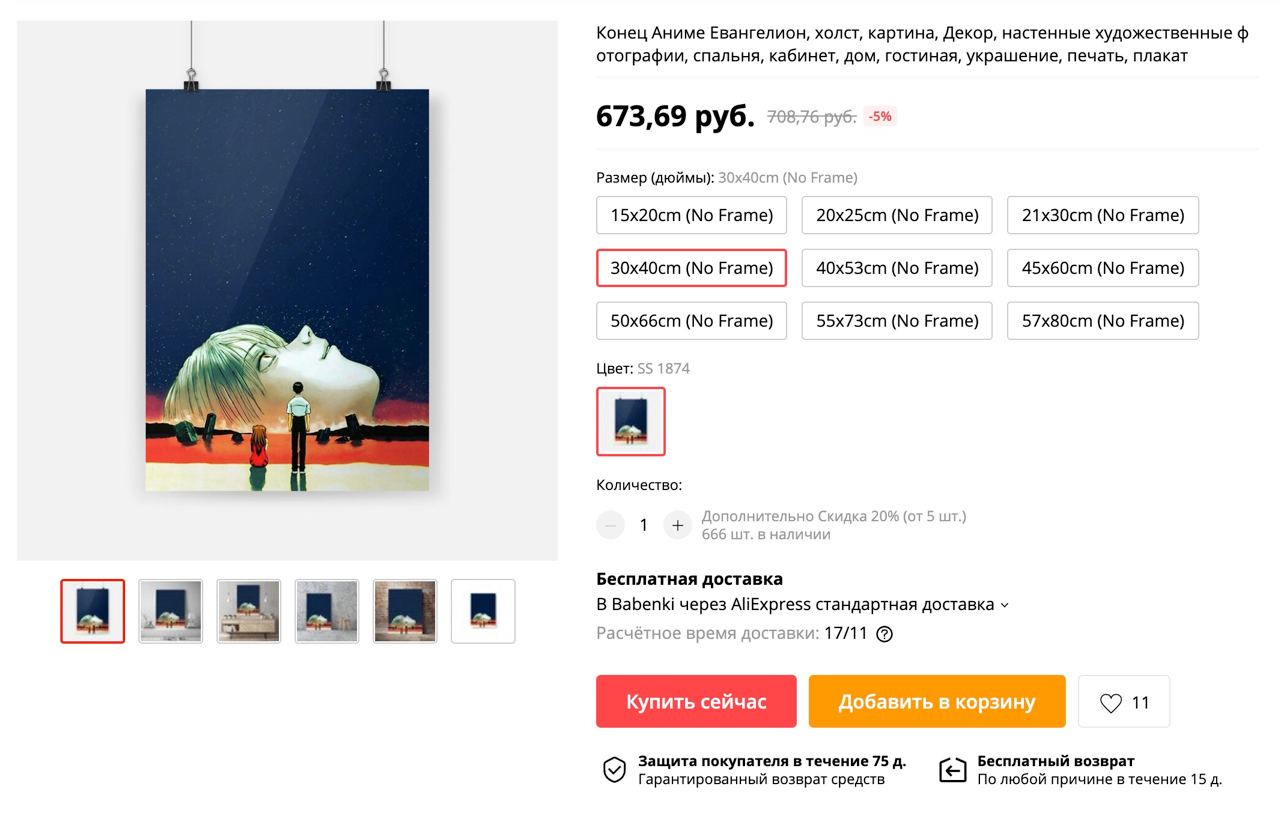View the fifth thumbnail with brick wall

coord(405,611)
